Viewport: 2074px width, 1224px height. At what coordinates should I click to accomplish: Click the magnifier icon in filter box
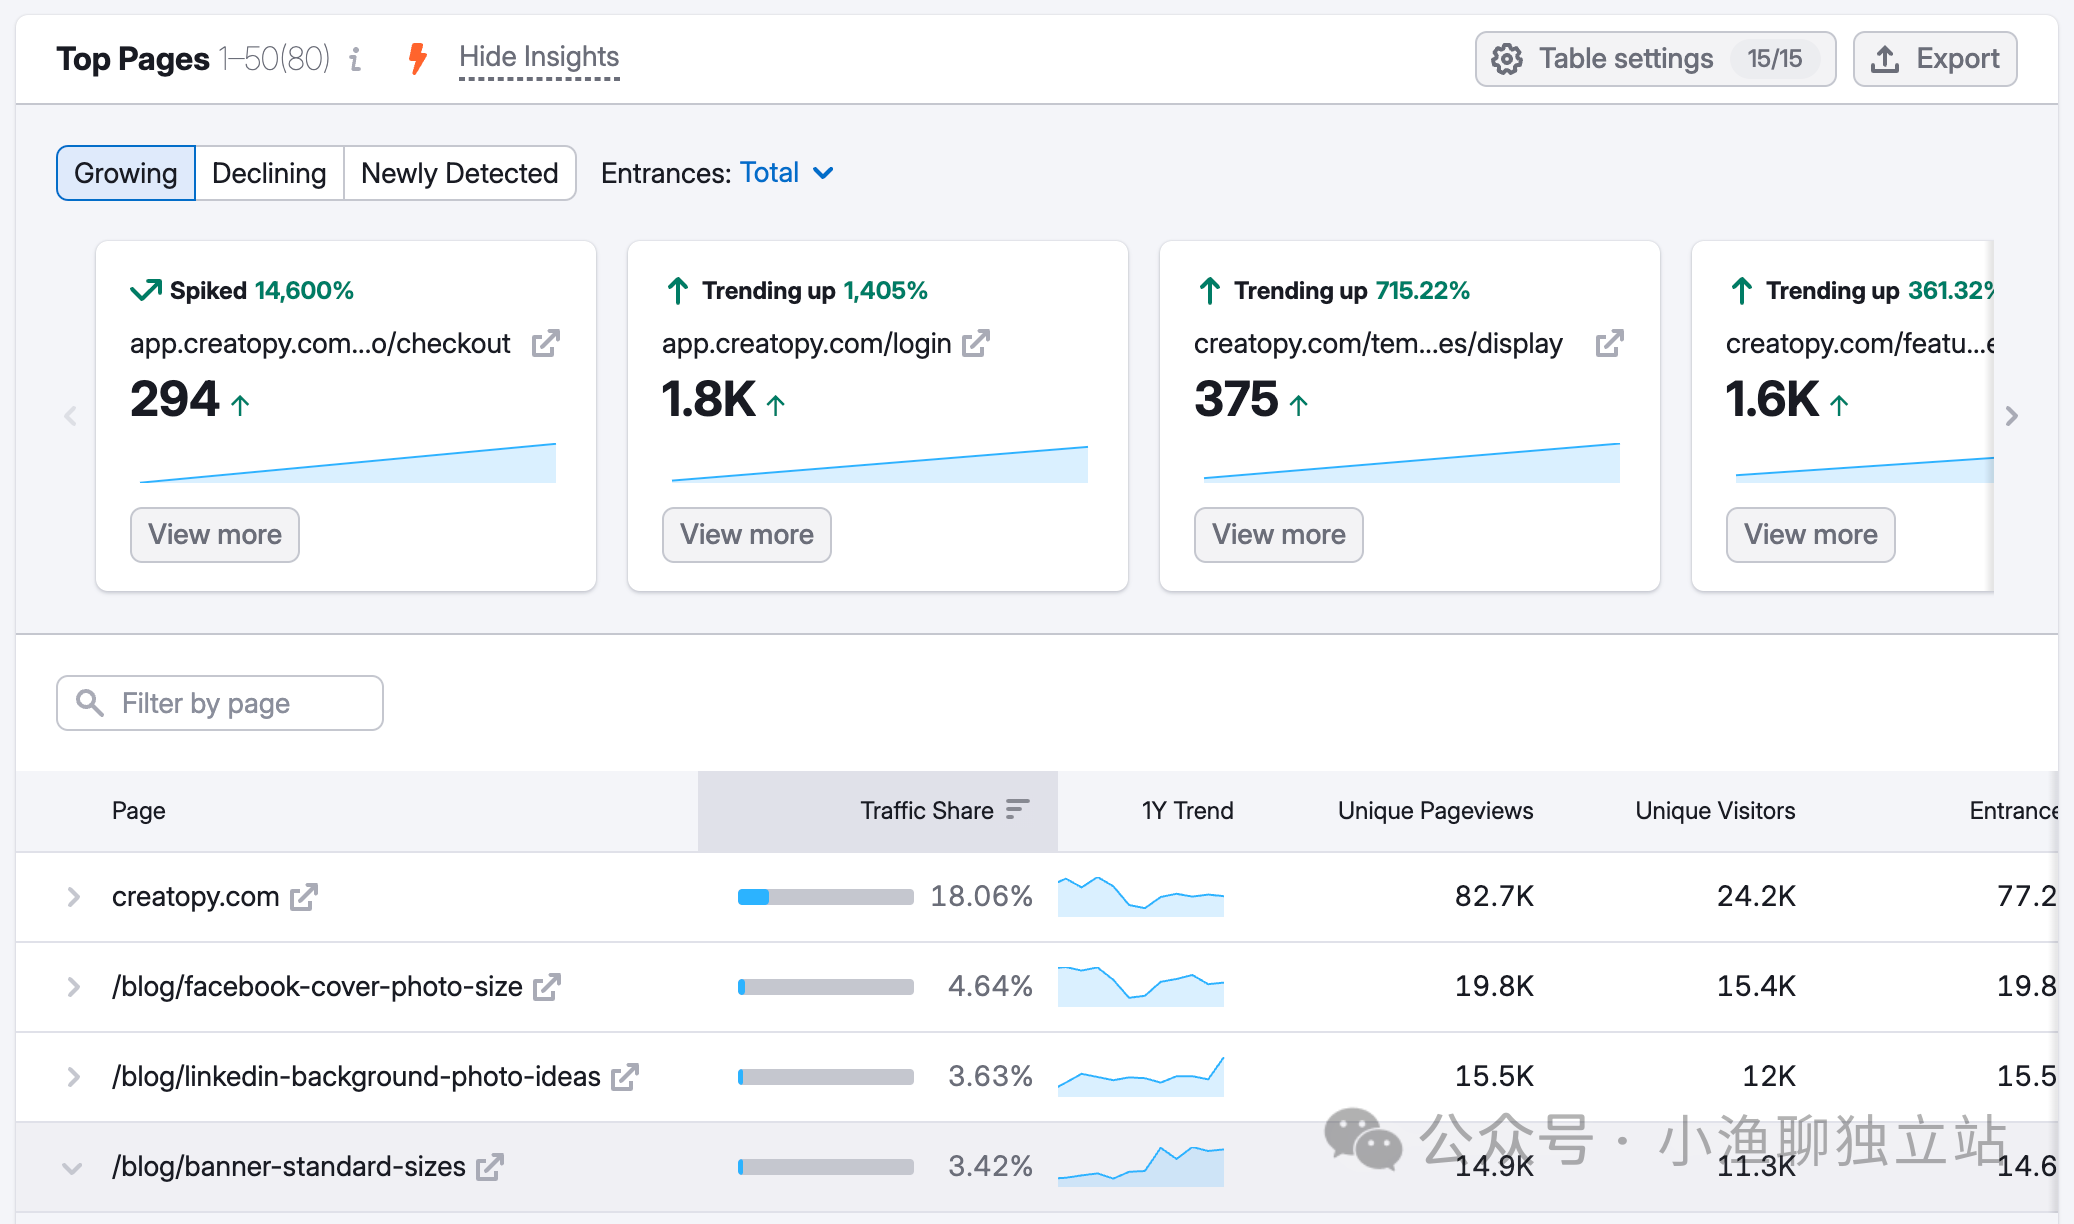click(x=90, y=703)
